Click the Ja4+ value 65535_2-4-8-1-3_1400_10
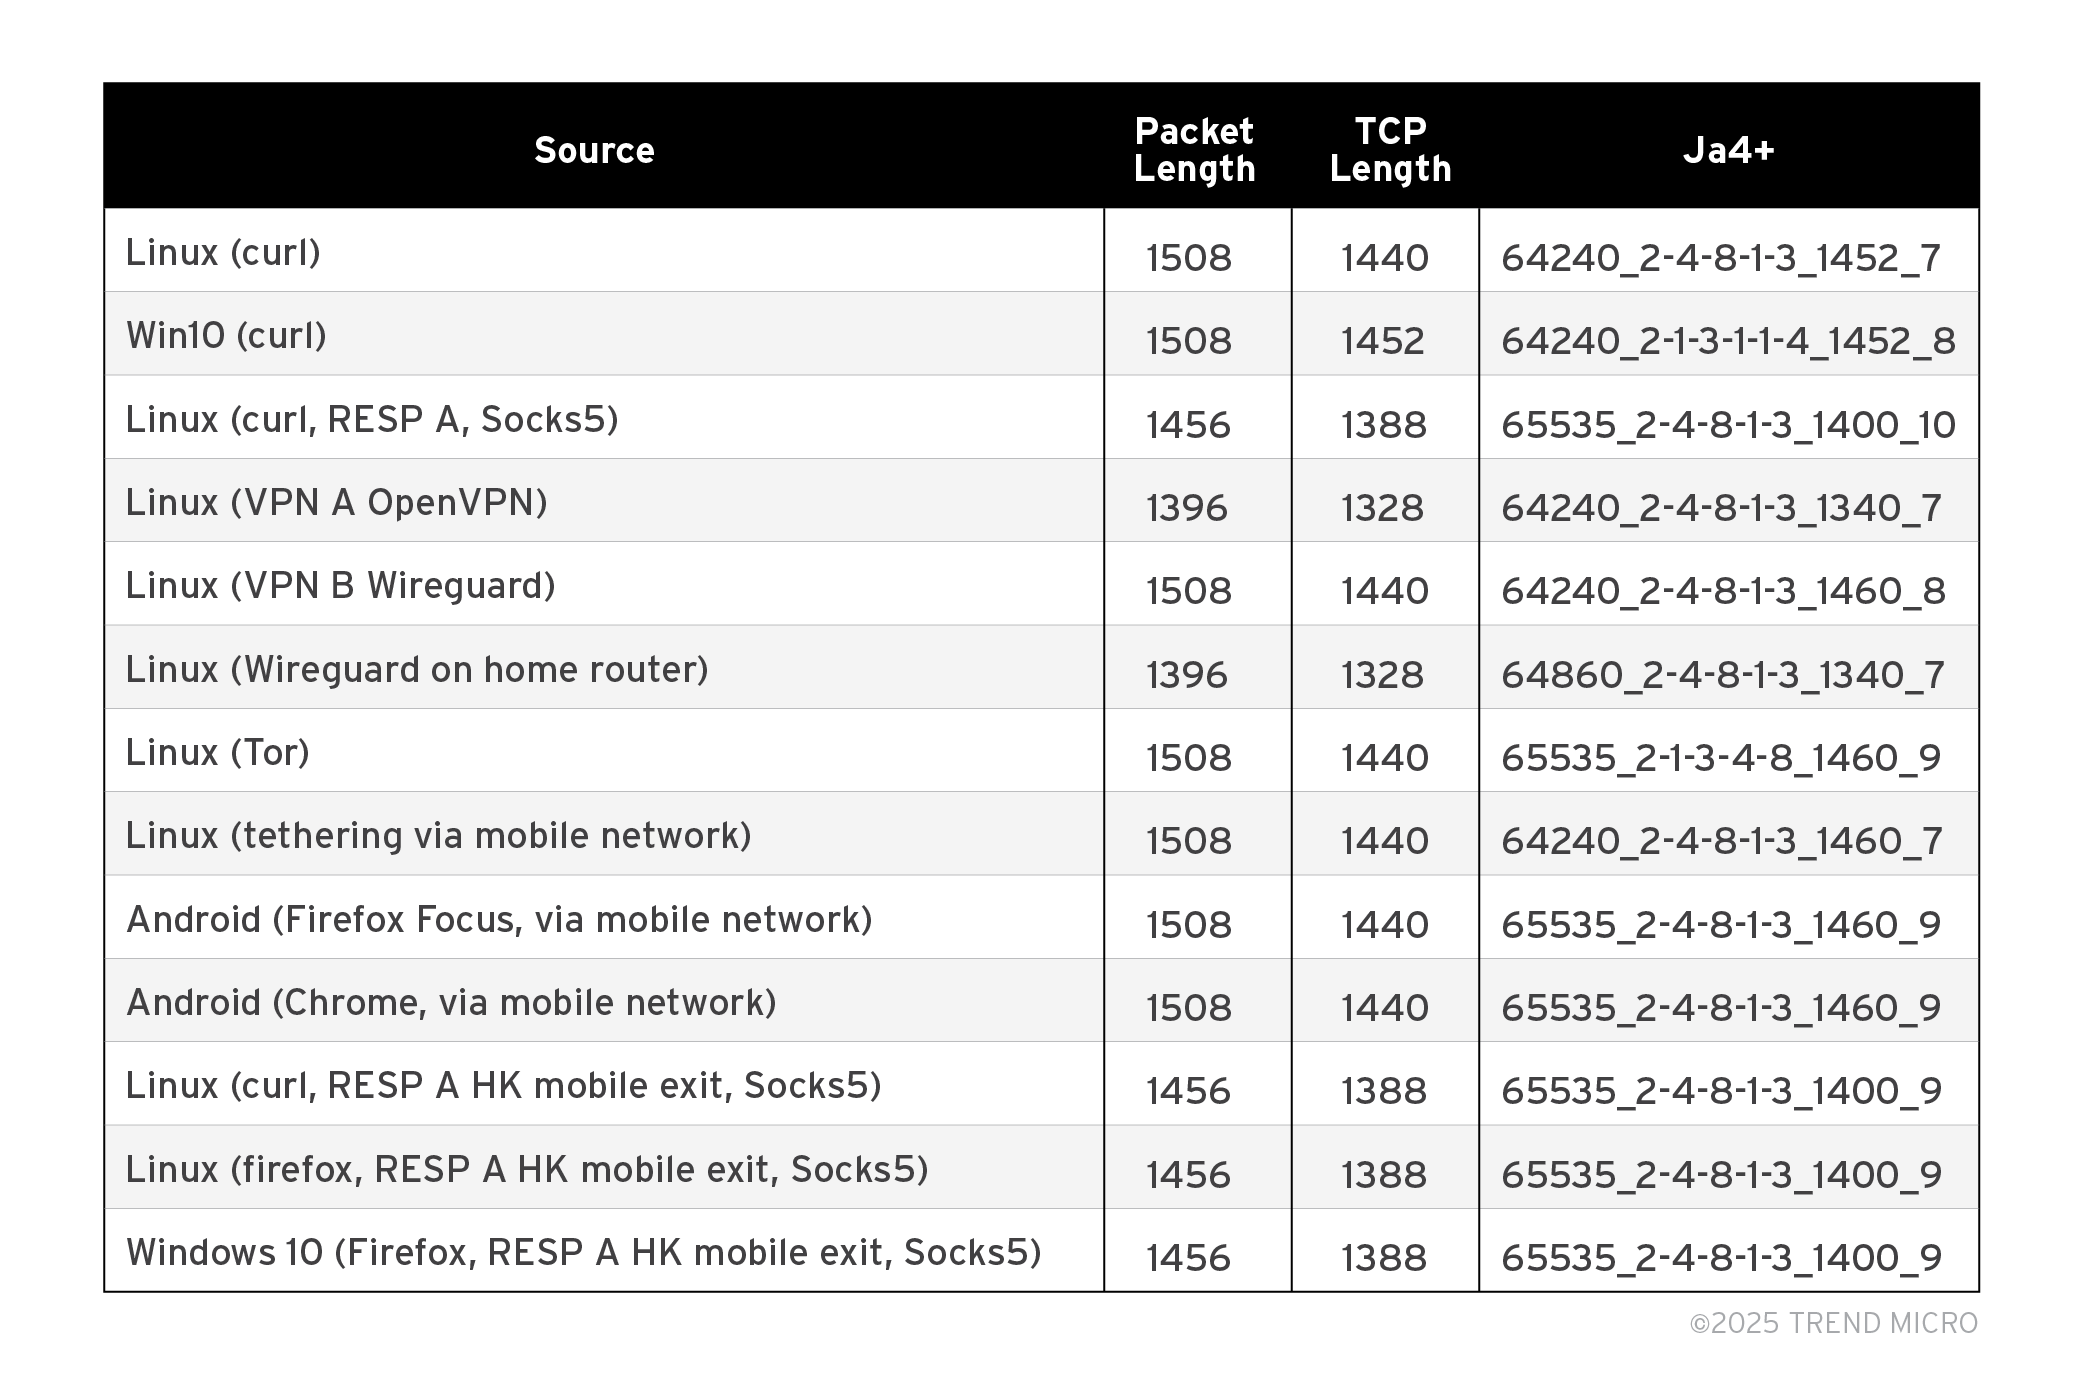2084x1395 pixels. click(x=1727, y=425)
